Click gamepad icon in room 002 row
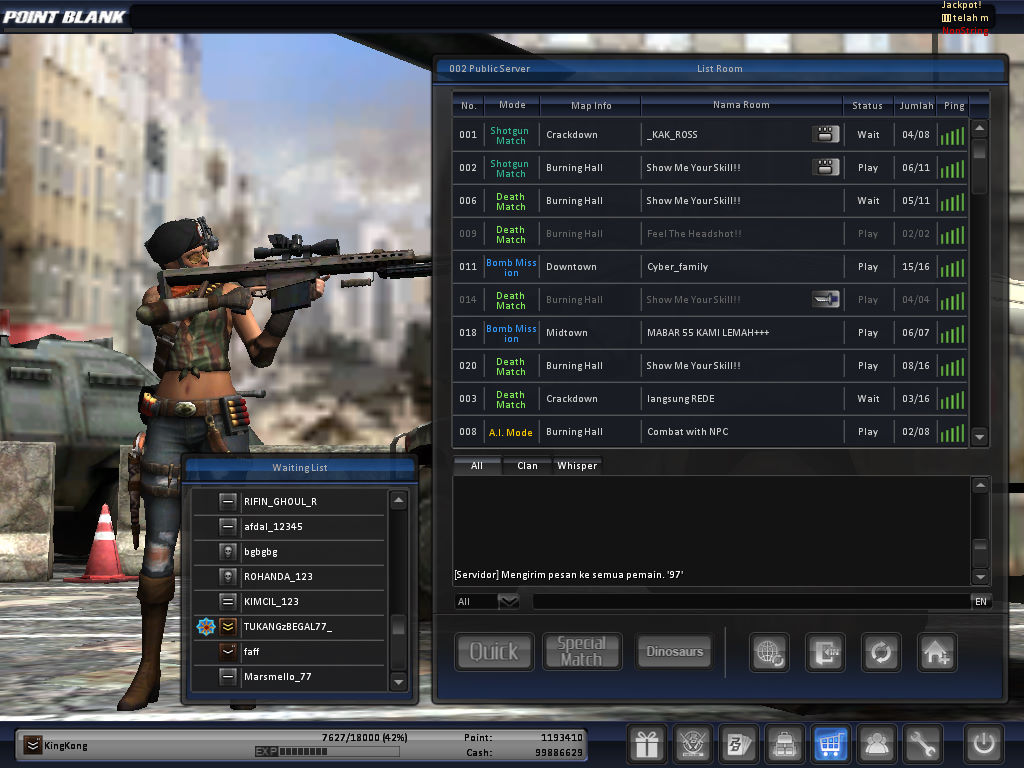The height and width of the screenshot is (768, 1024). 825,167
